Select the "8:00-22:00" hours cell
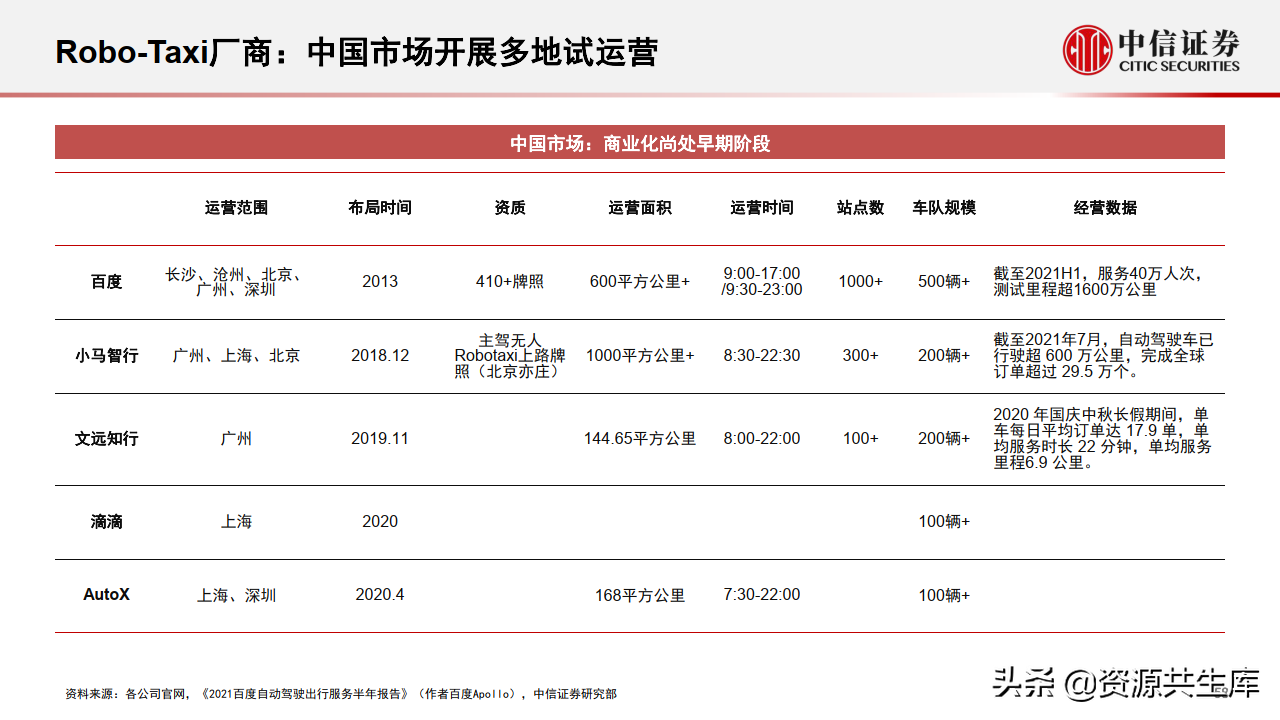Viewport: 1280px width, 720px height. pos(762,438)
